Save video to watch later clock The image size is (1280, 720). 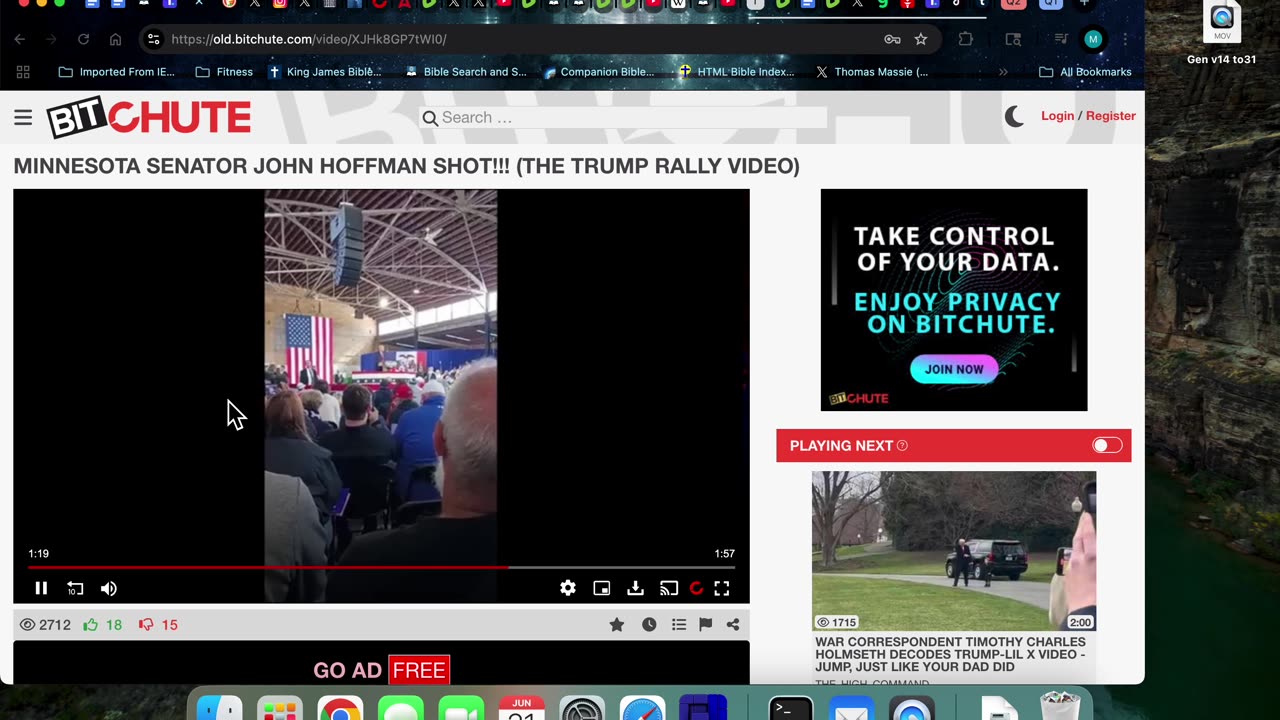click(649, 625)
